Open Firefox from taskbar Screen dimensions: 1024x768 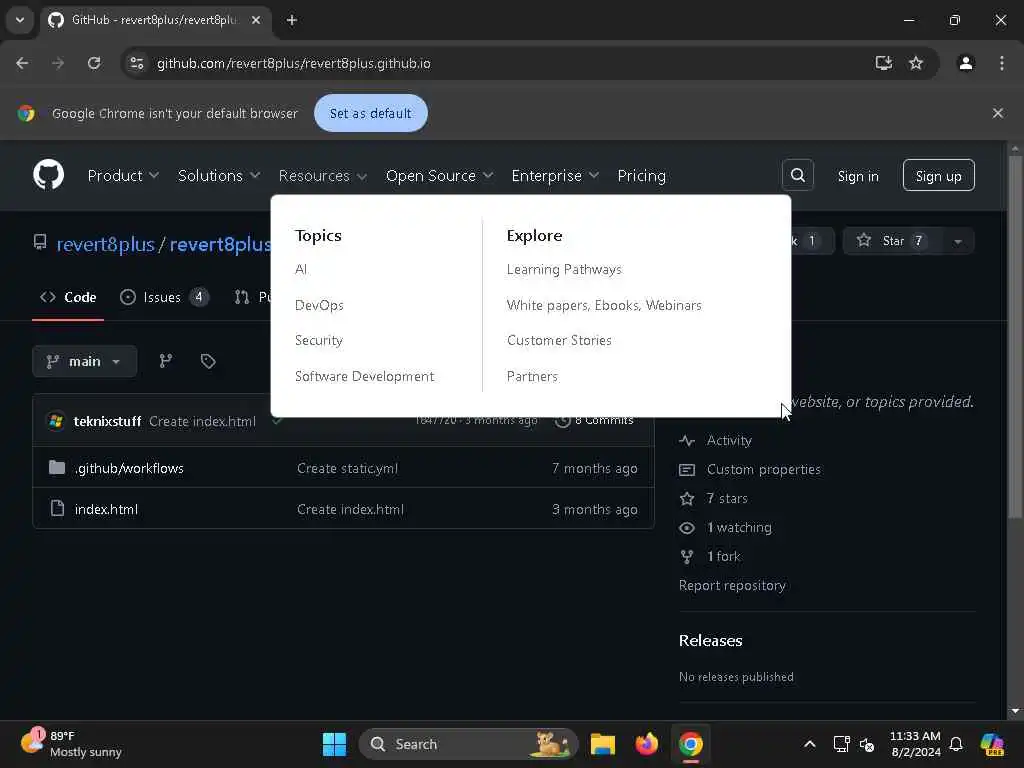coord(647,744)
